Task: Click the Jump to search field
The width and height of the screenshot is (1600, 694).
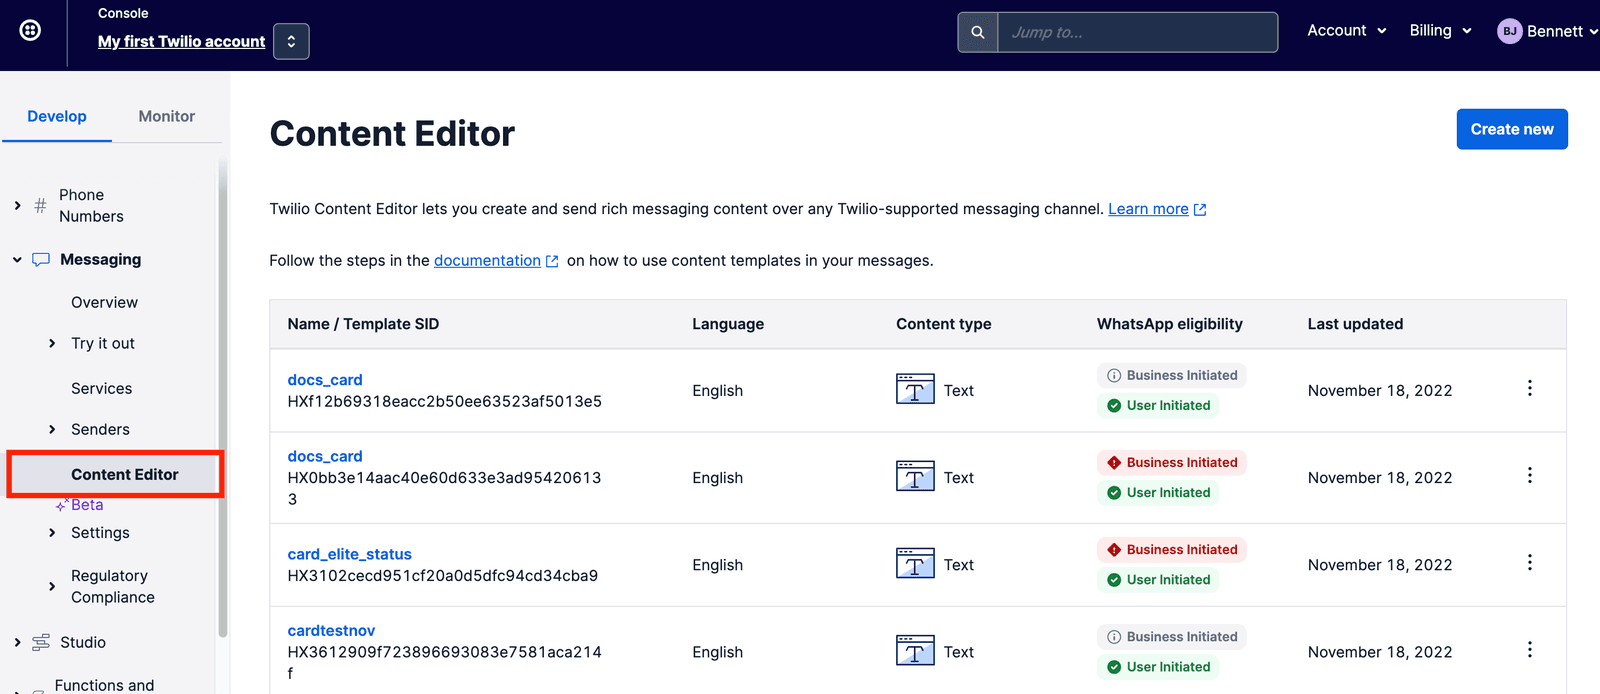Action: coord(1137,32)
